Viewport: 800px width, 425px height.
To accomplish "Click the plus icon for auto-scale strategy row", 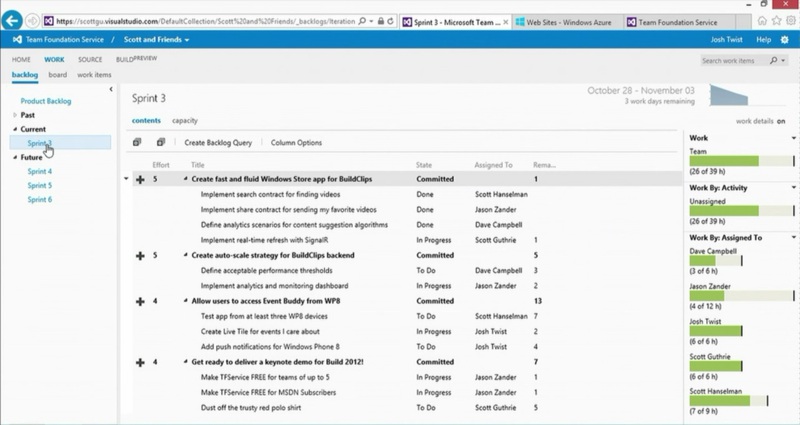I will 140,255.
